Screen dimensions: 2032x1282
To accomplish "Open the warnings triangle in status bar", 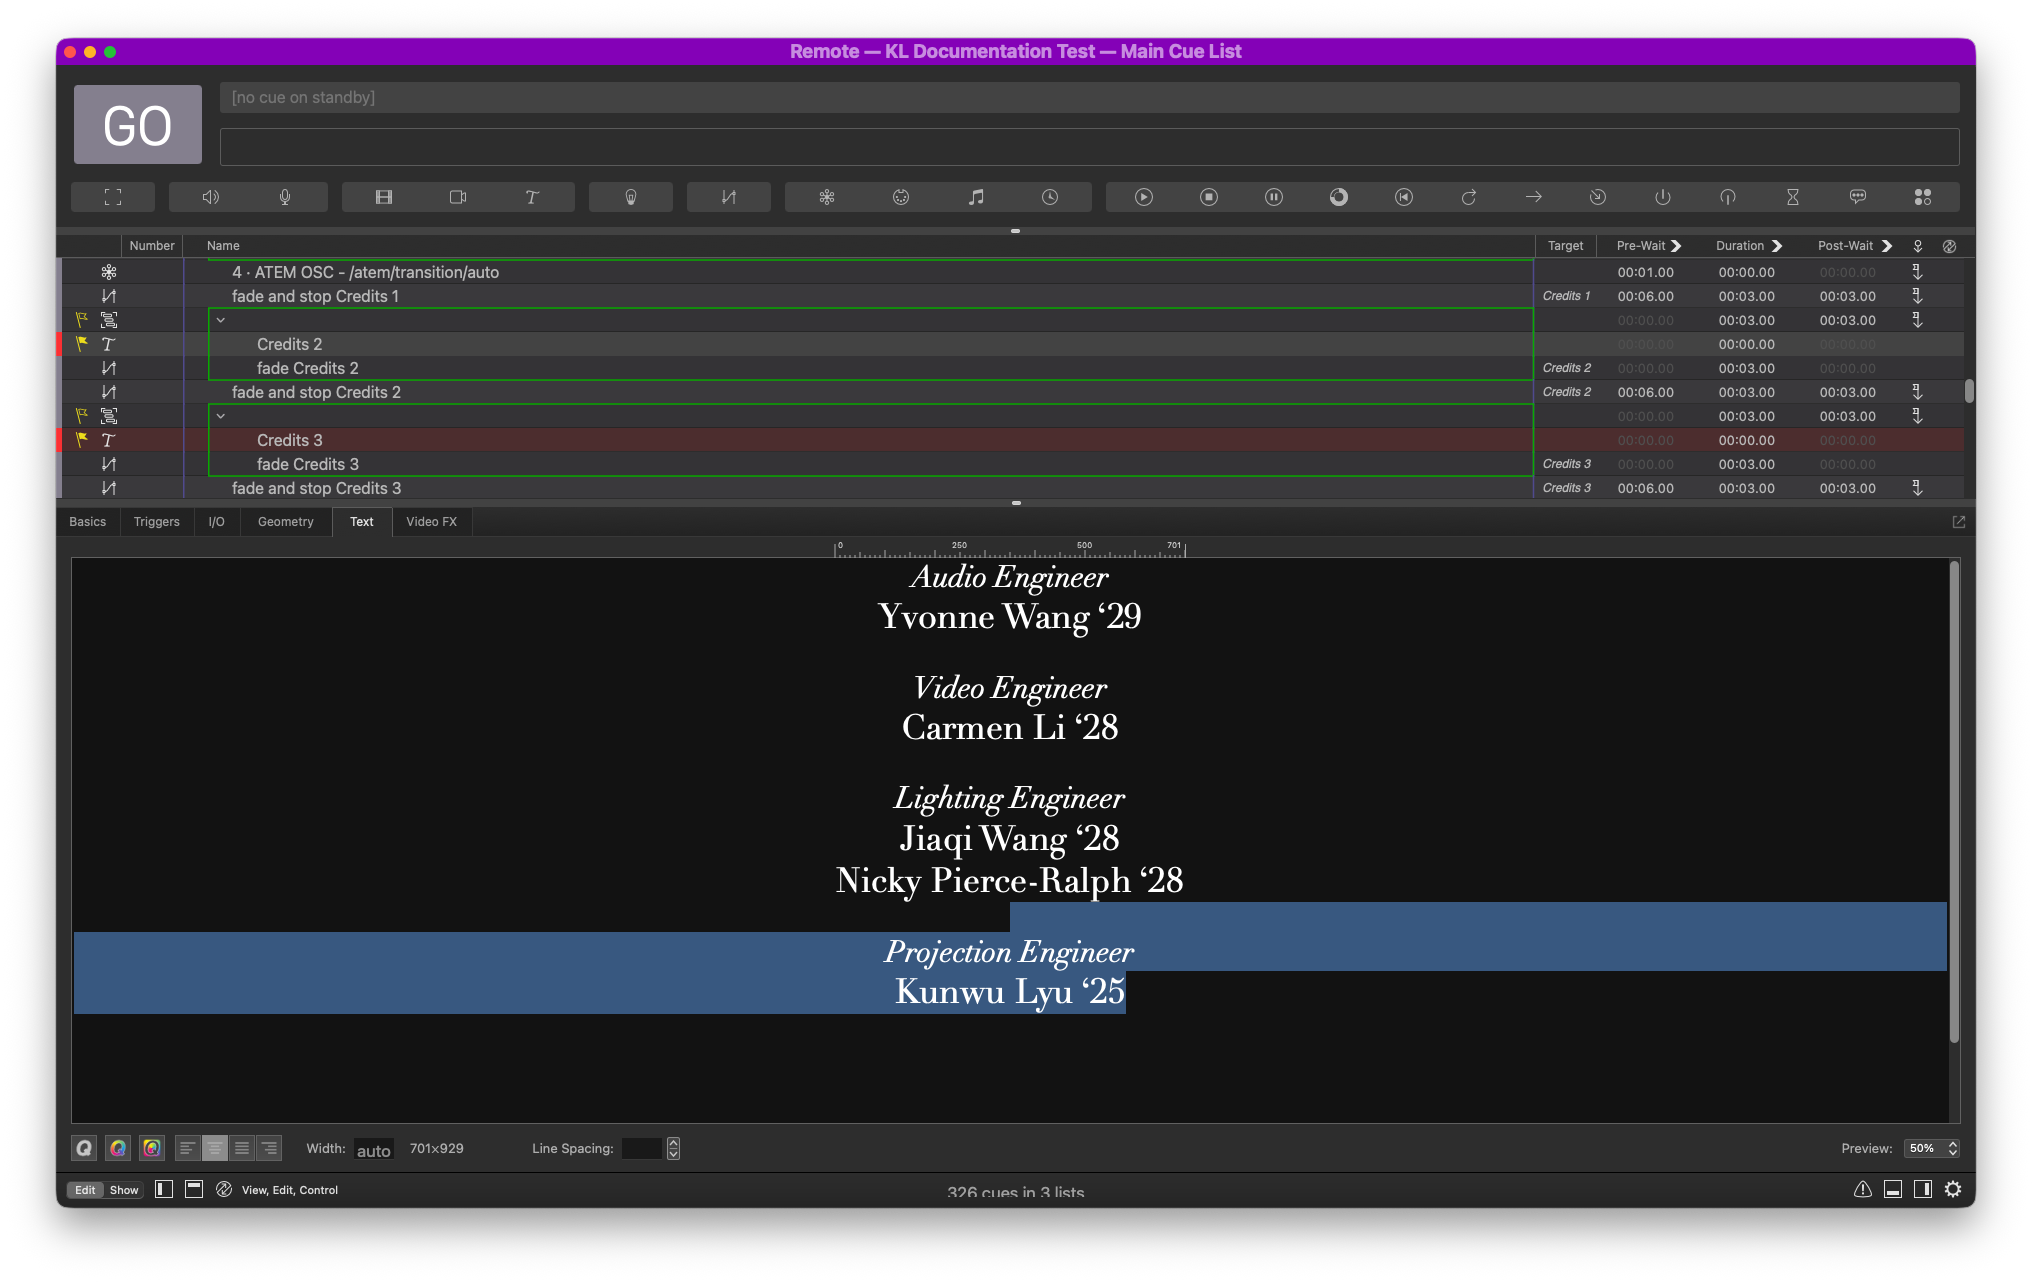I will [1863, 1189].
